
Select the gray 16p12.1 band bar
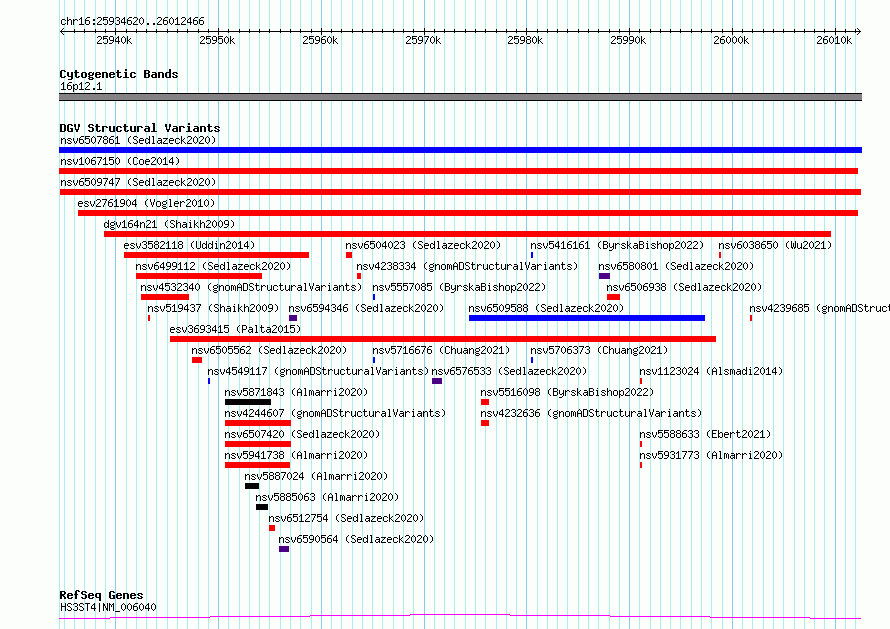click(x=460, y=97)
